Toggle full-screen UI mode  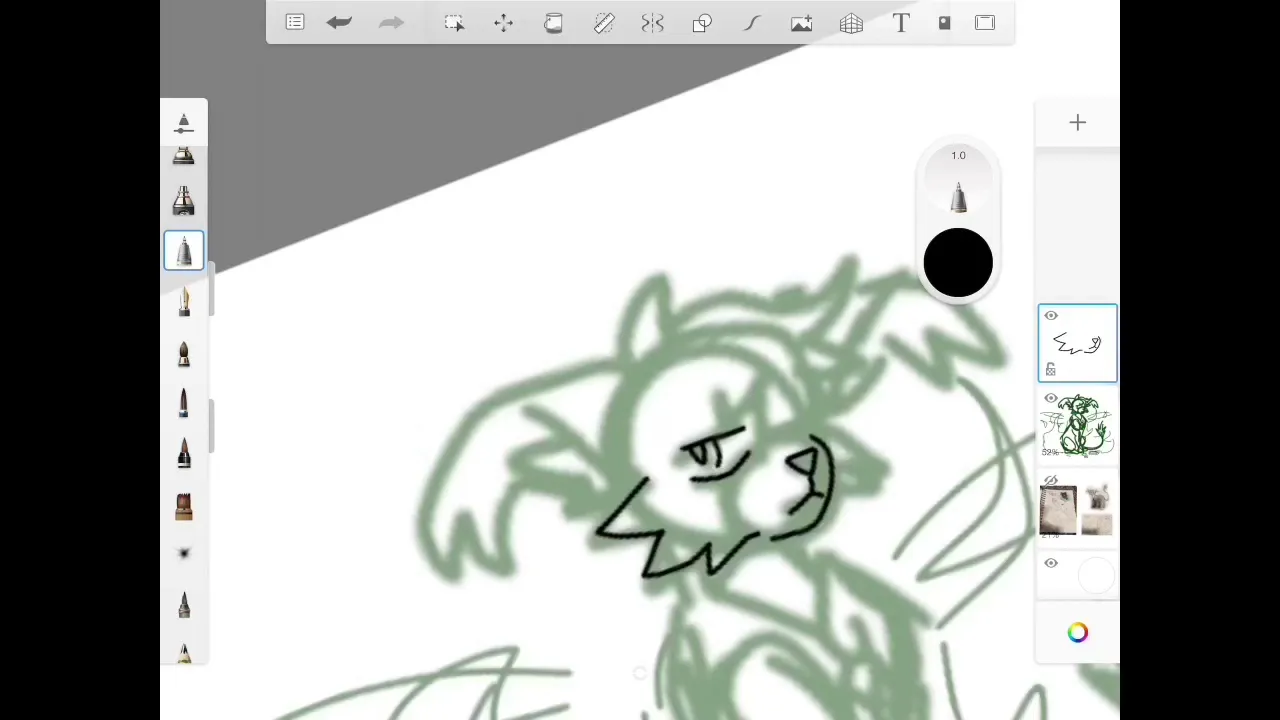[985, 22]
